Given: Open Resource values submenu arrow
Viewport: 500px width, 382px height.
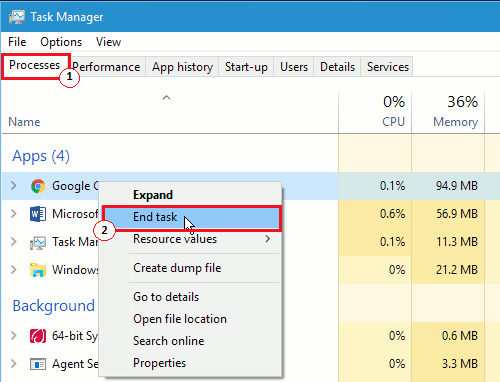Looking at the screenshot, I should (x=267, y=239).
